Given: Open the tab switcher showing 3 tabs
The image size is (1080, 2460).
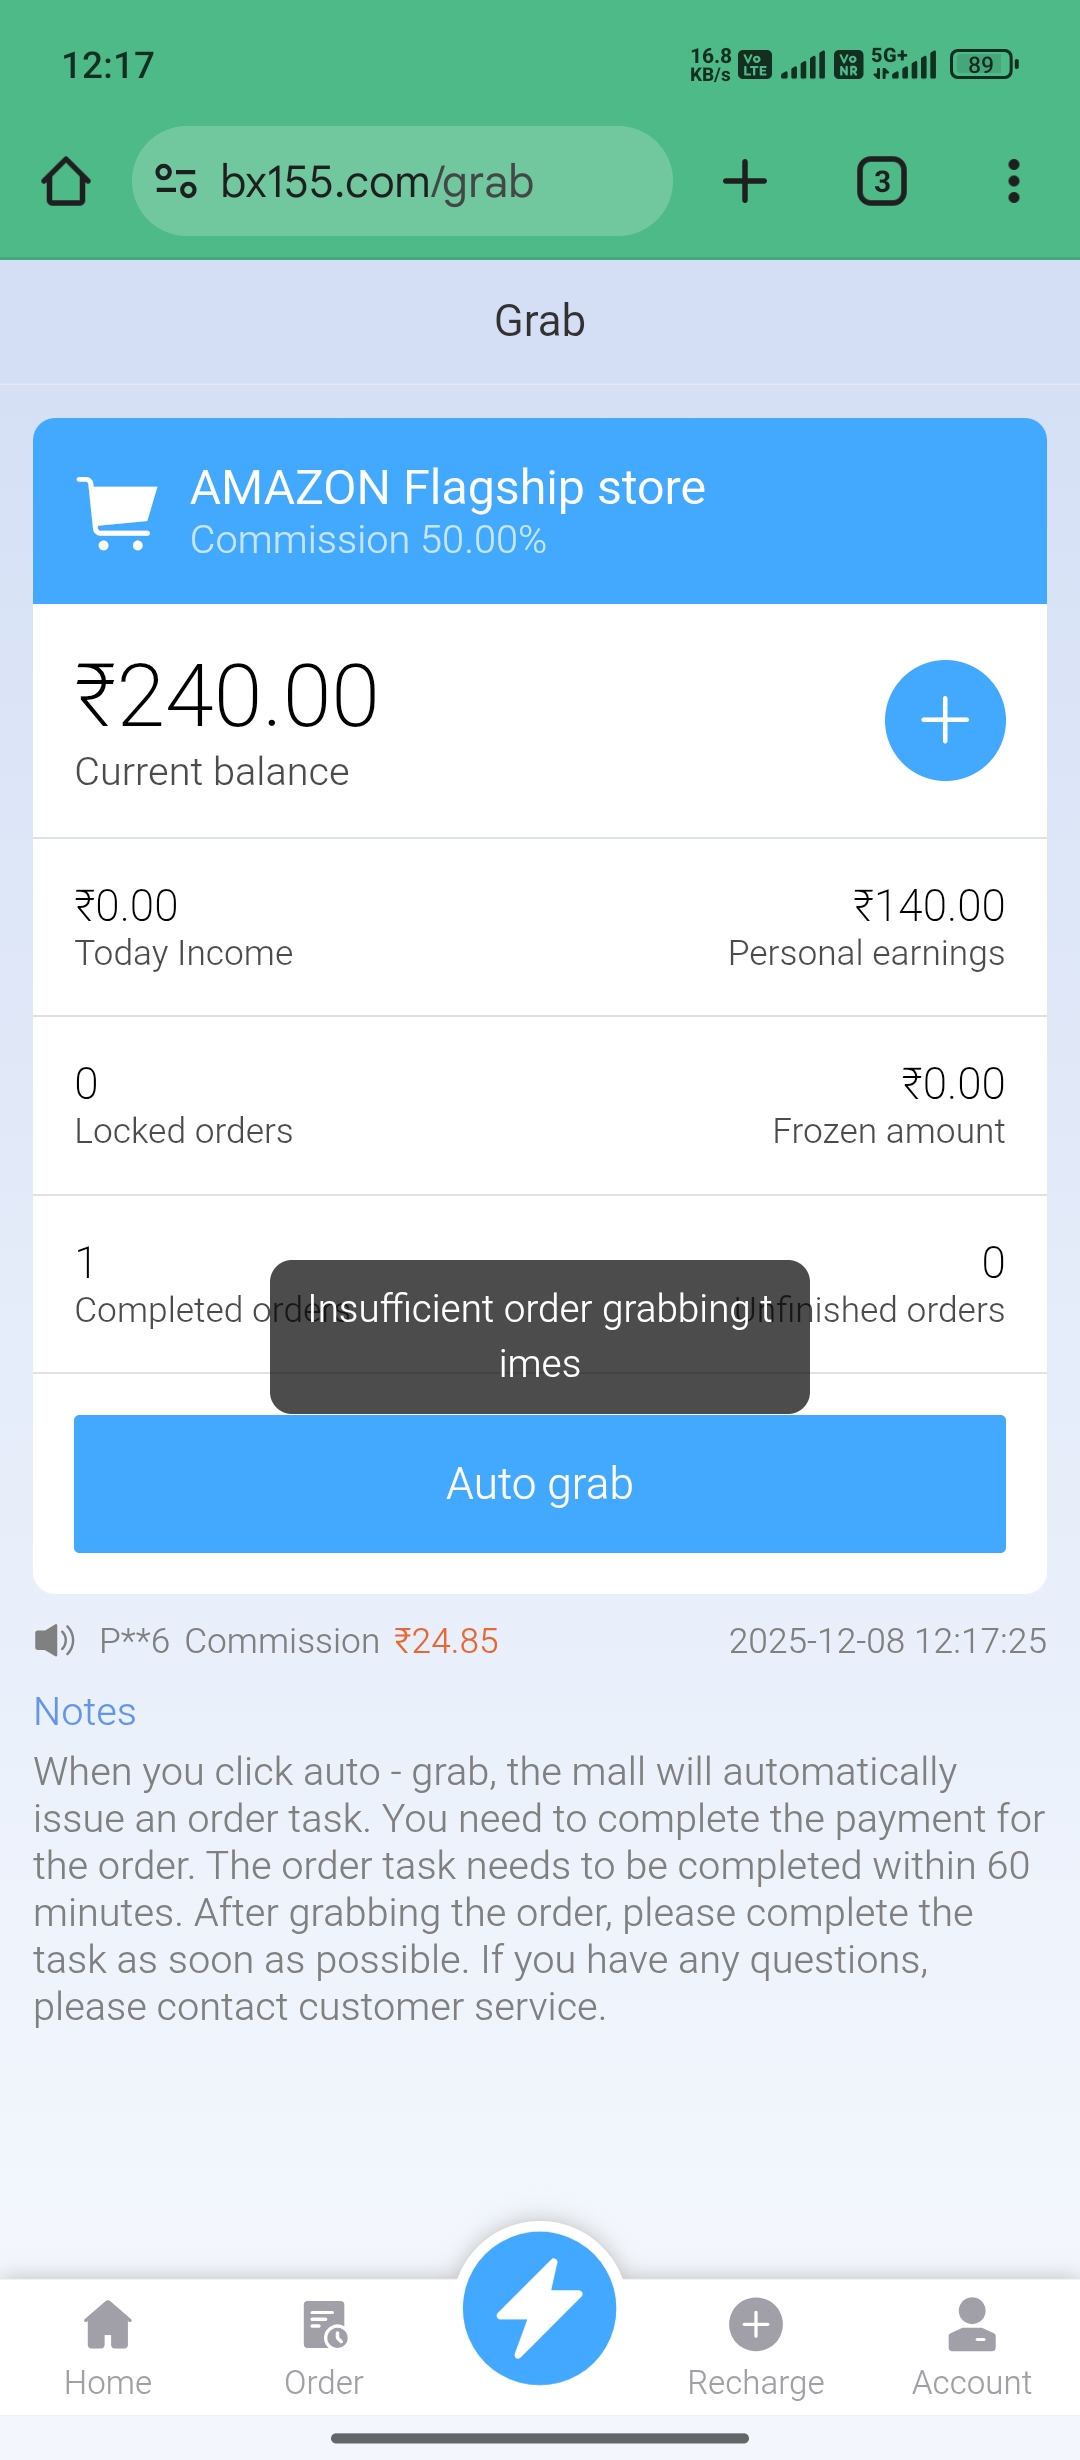Looking at the screenshot, I should [881, 182].
